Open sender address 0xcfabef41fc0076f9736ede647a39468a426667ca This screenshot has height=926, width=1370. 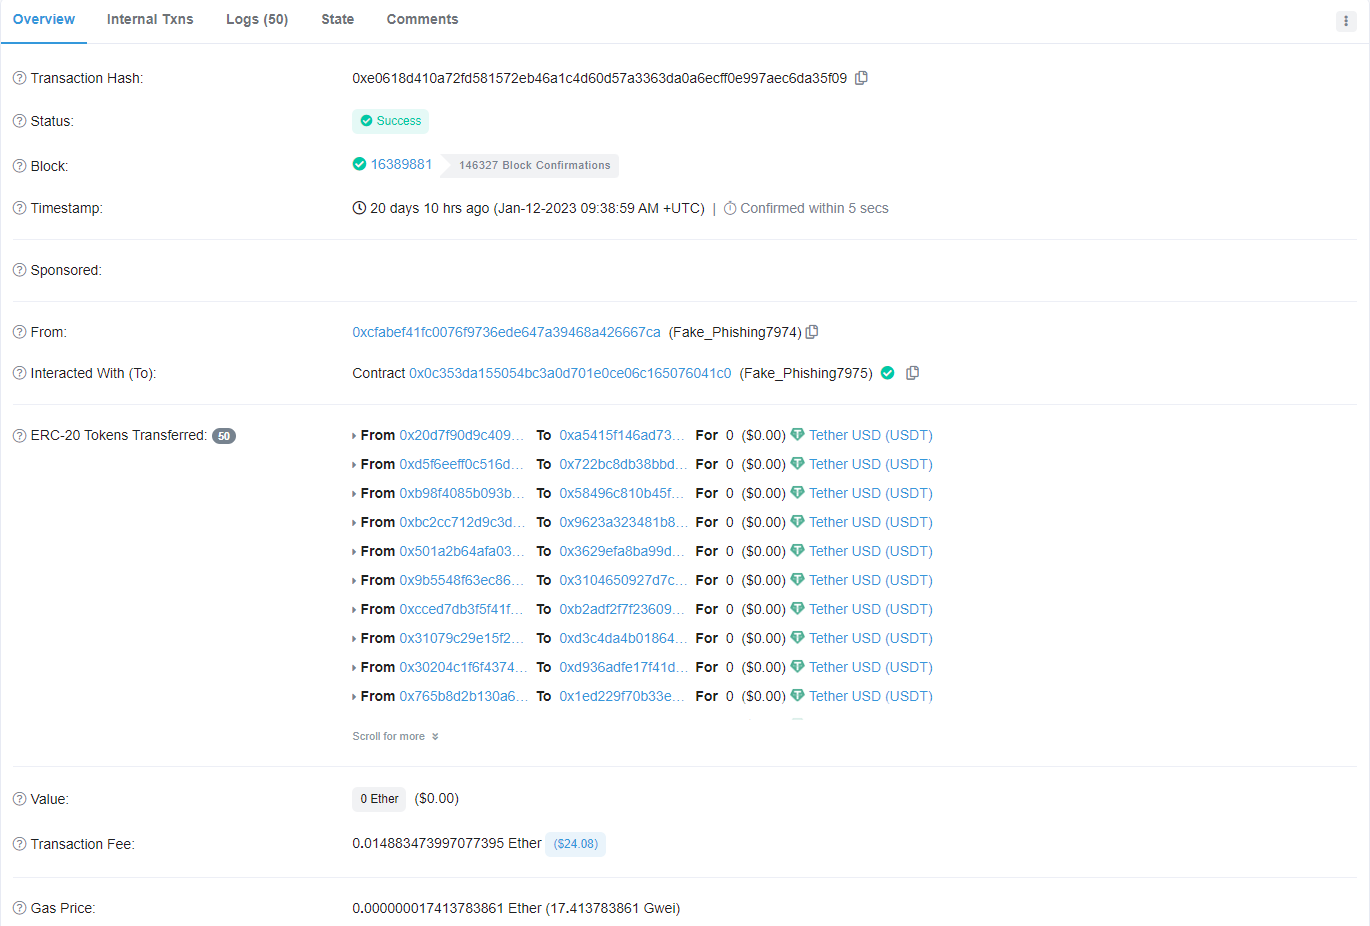tap(506, 332)
